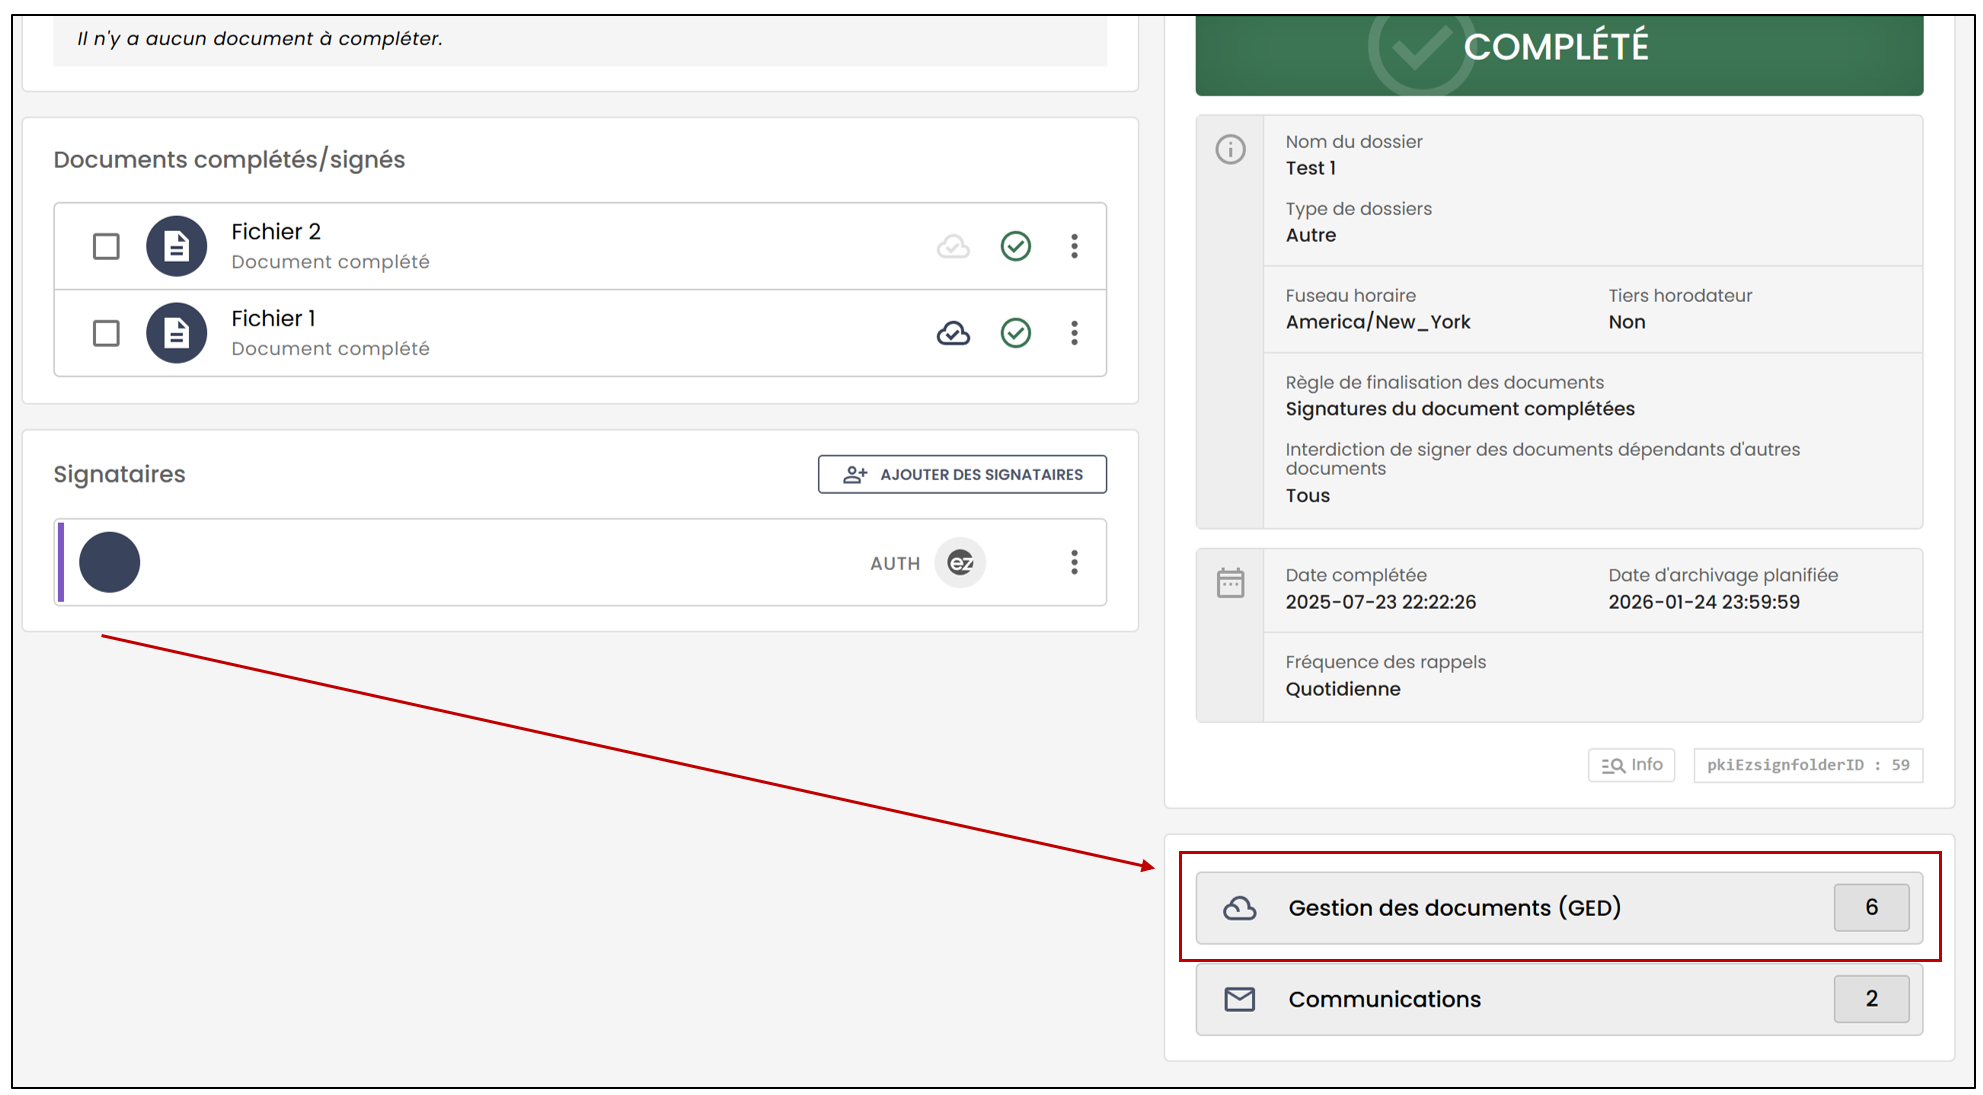
Task: Click the signer avatar circle
Action: click(x=109, y=562)
